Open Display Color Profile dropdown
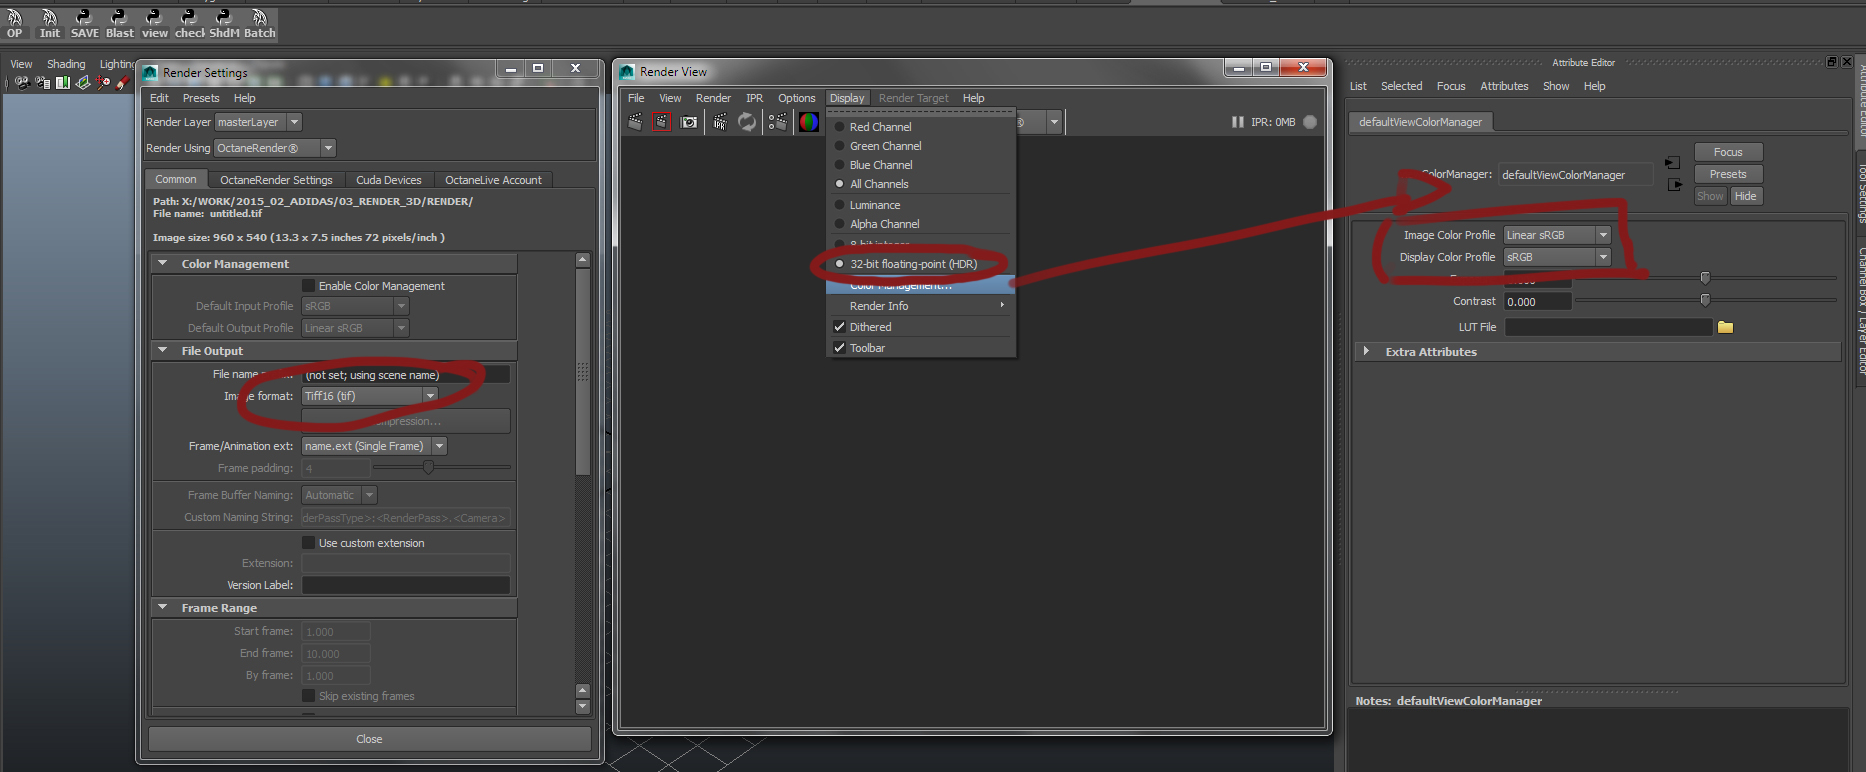 (1557, 257)
